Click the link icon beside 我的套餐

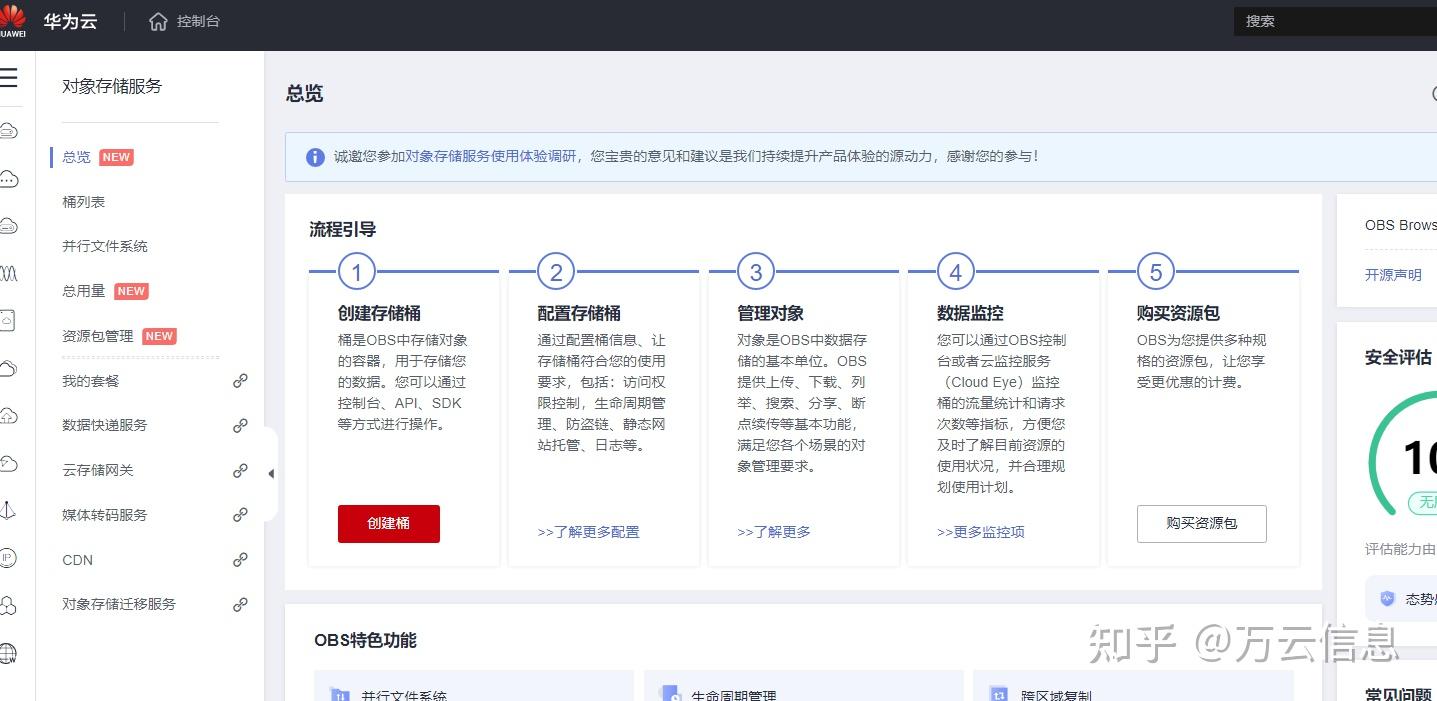[240, 380]
